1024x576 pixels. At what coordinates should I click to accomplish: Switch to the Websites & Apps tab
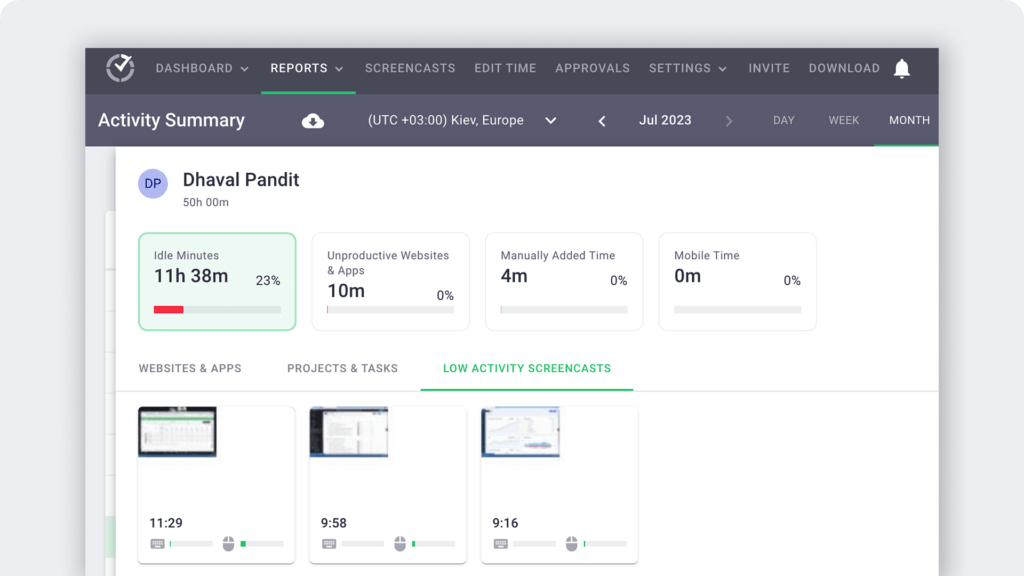point(190,368)
